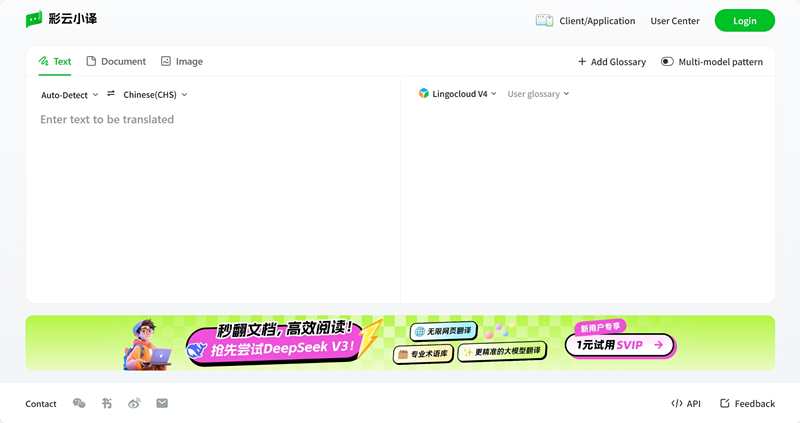The width and height of the screenshot is (800, 423).
Task: Click the Image tab picture icon
Action: pyautogui.click(x=166, y=61)
